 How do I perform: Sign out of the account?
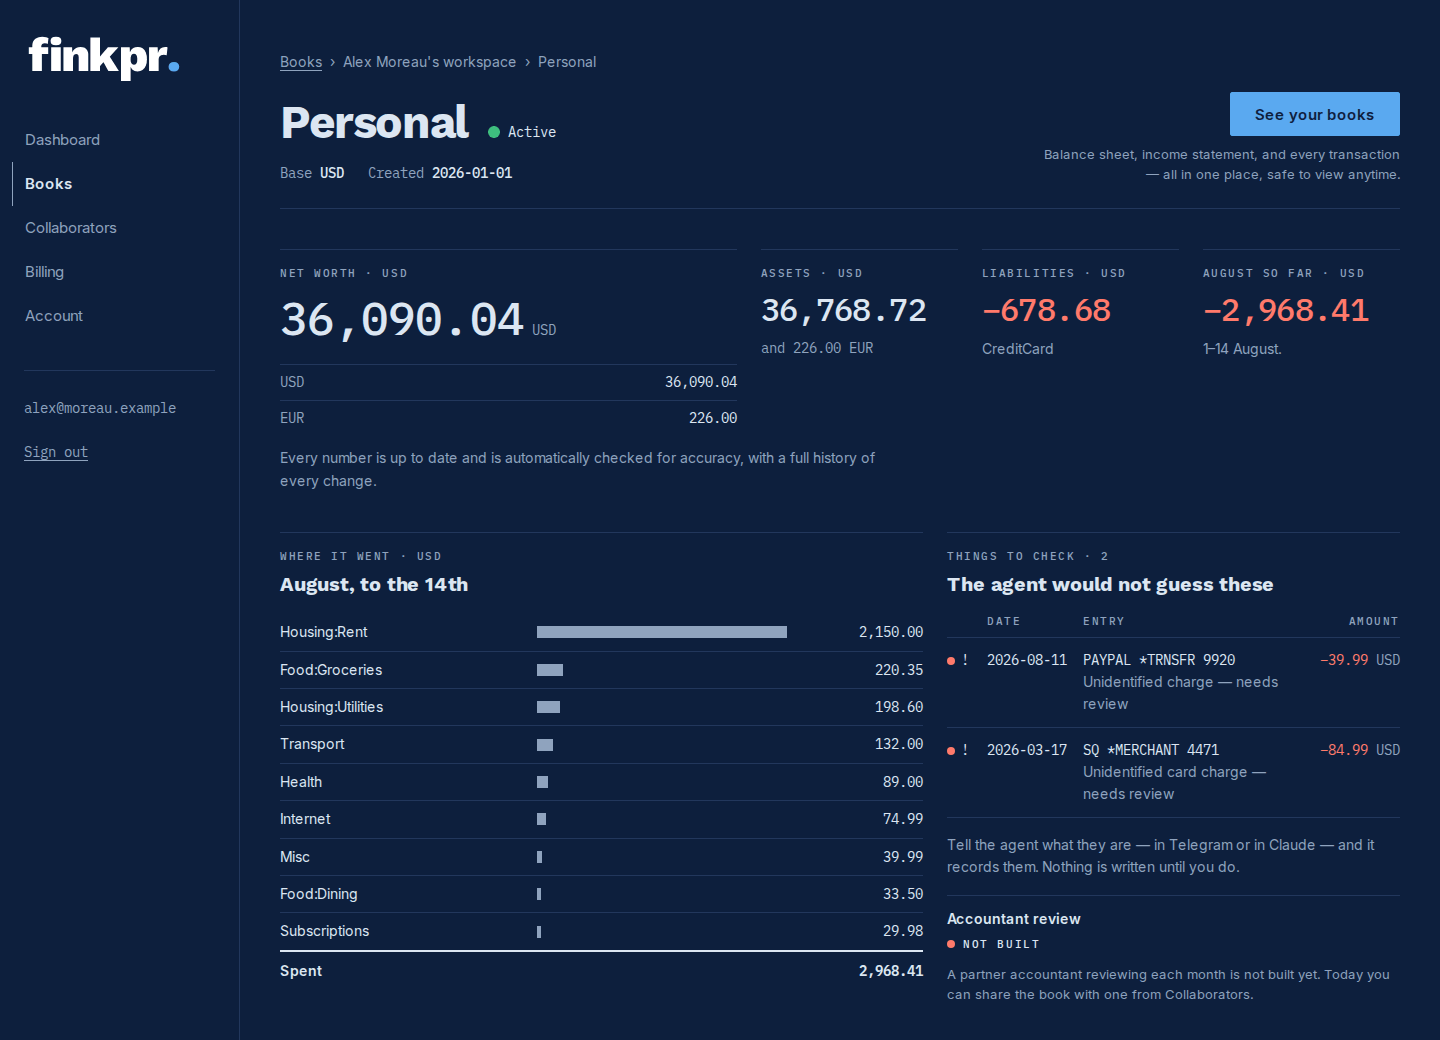(56, 452)
